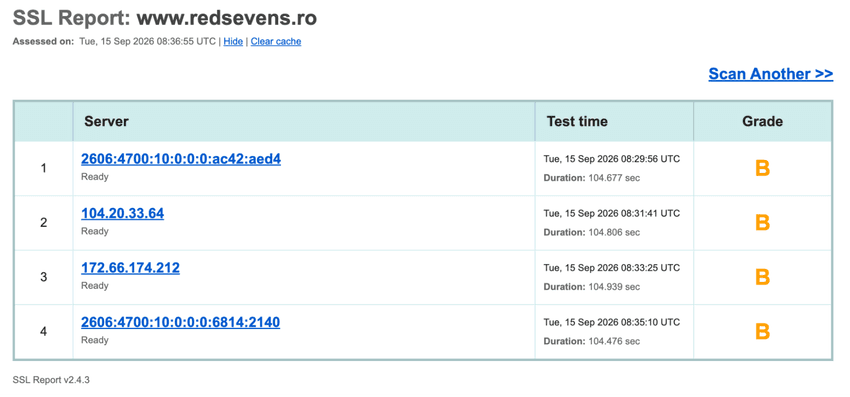This screenshot has height=397, width=850.
Task: Select test time 08:31:41 UTC
Action: [611, 213]
